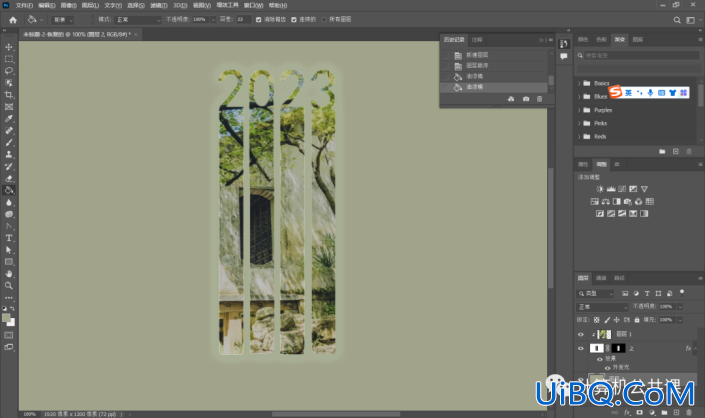Click the tolerance input field
Screen dimensions: 705x418
(x=244, y=20)
